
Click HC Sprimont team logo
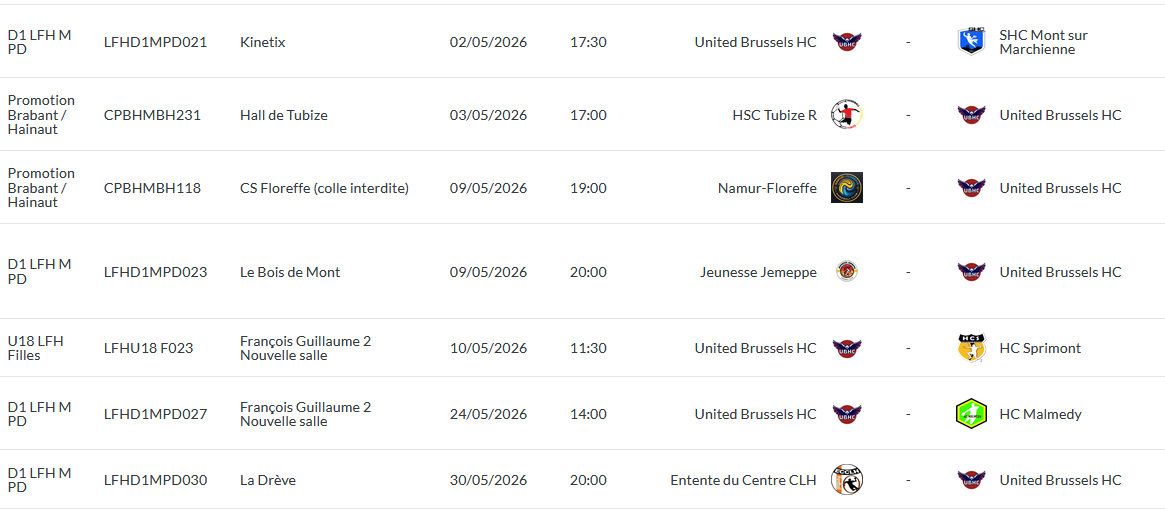click(971, 348)
